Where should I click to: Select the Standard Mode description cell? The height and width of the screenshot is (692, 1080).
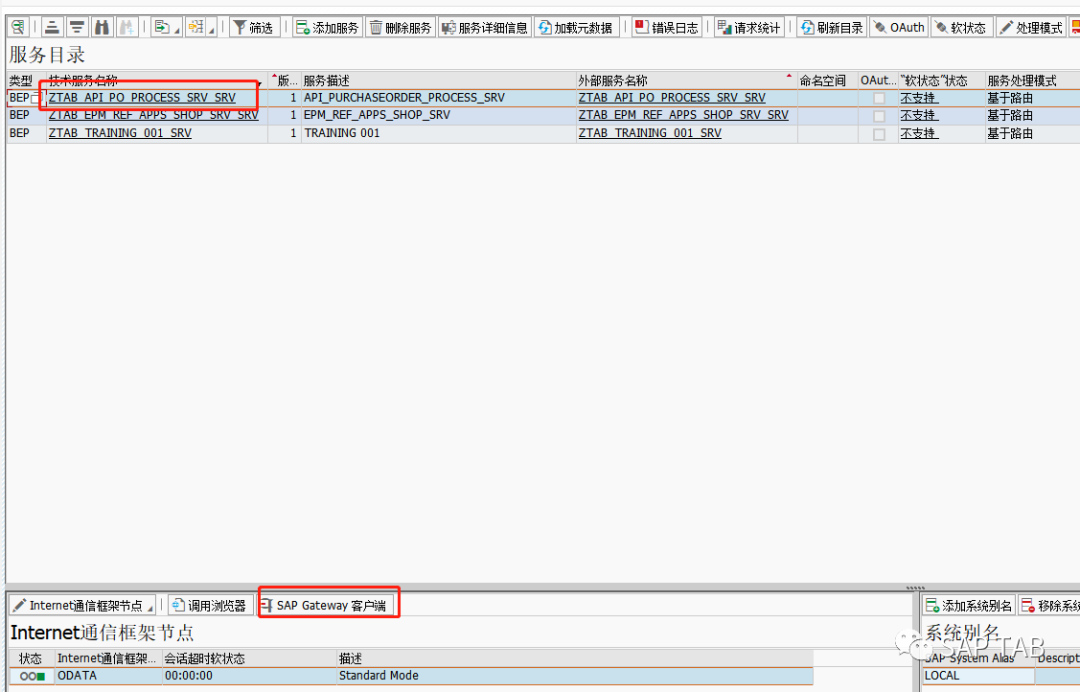point(574,676)
